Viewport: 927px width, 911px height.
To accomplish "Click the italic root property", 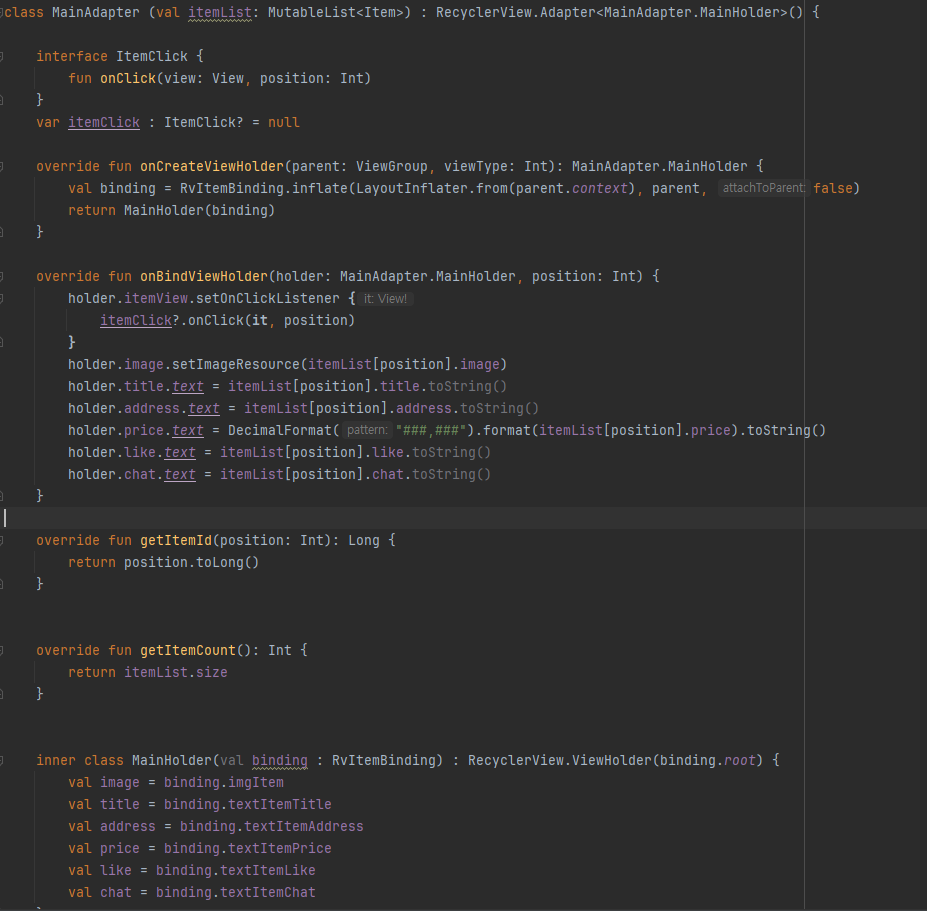I will pos(740,760).
